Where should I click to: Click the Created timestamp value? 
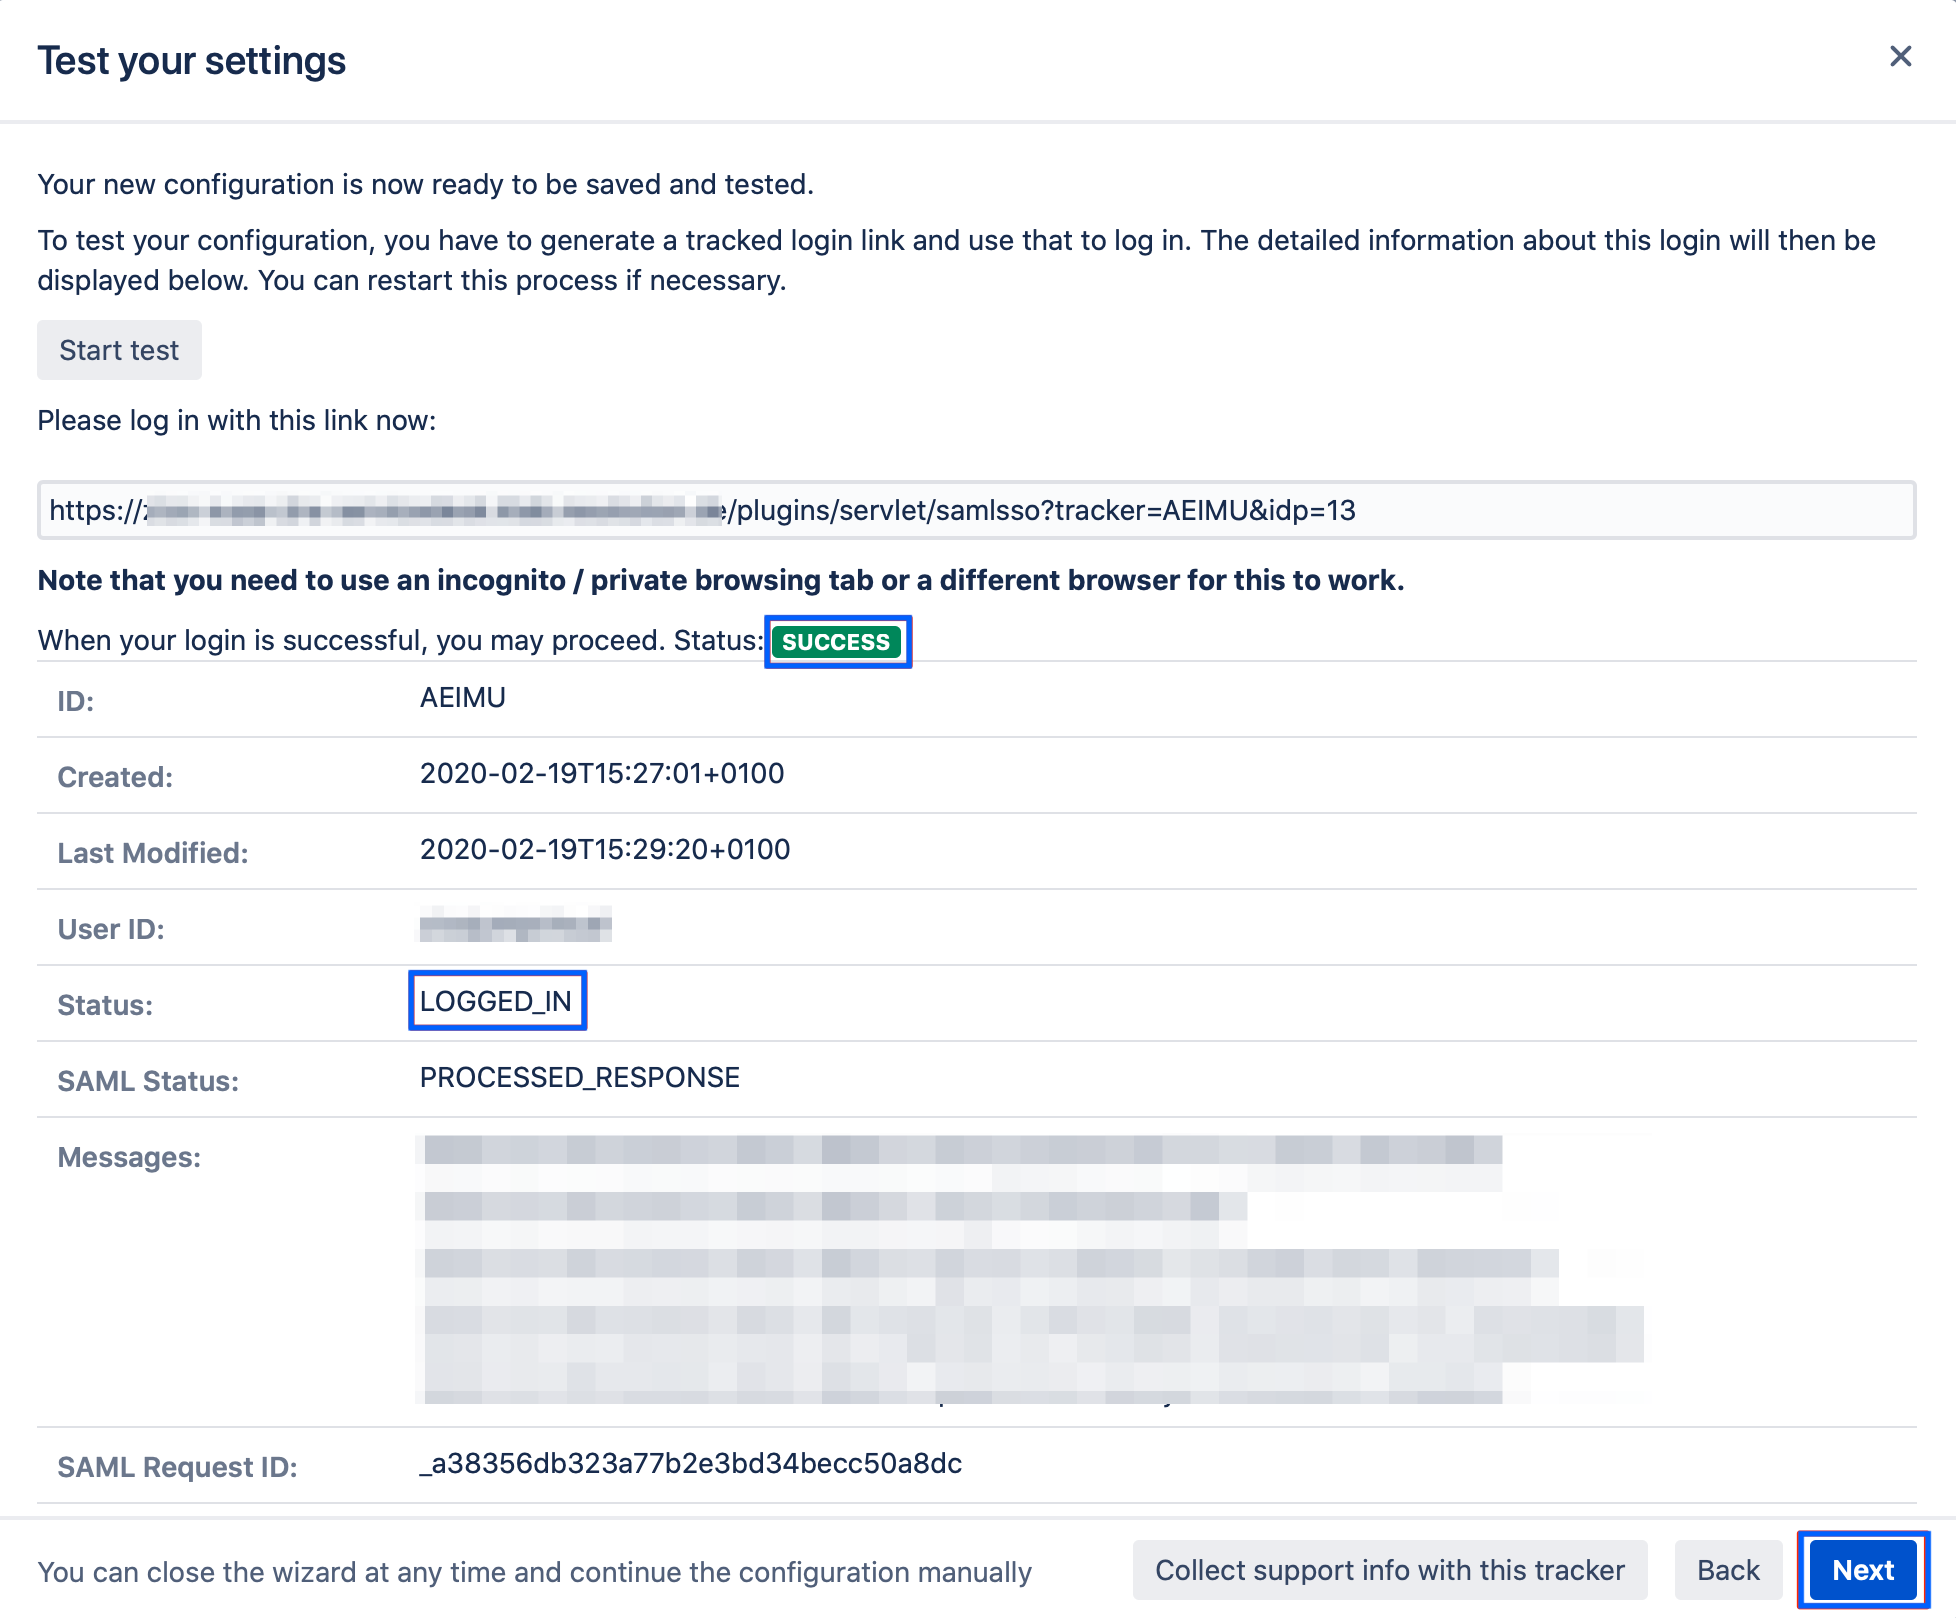601,774
